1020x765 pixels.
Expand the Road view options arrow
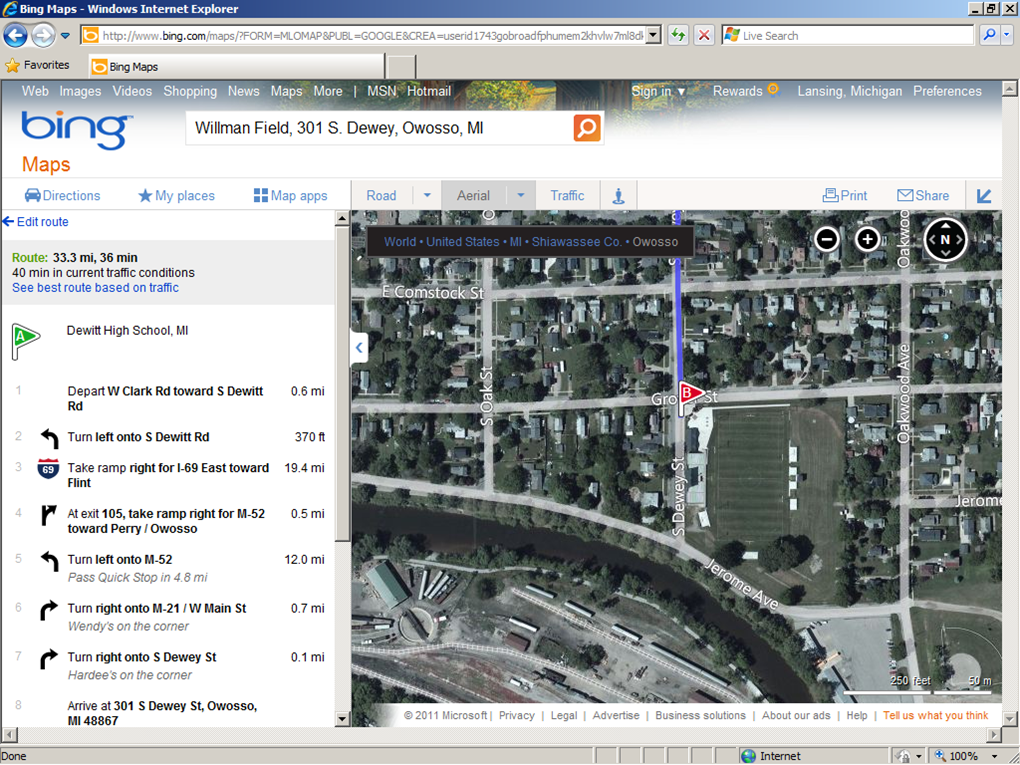tap(427, 195)
